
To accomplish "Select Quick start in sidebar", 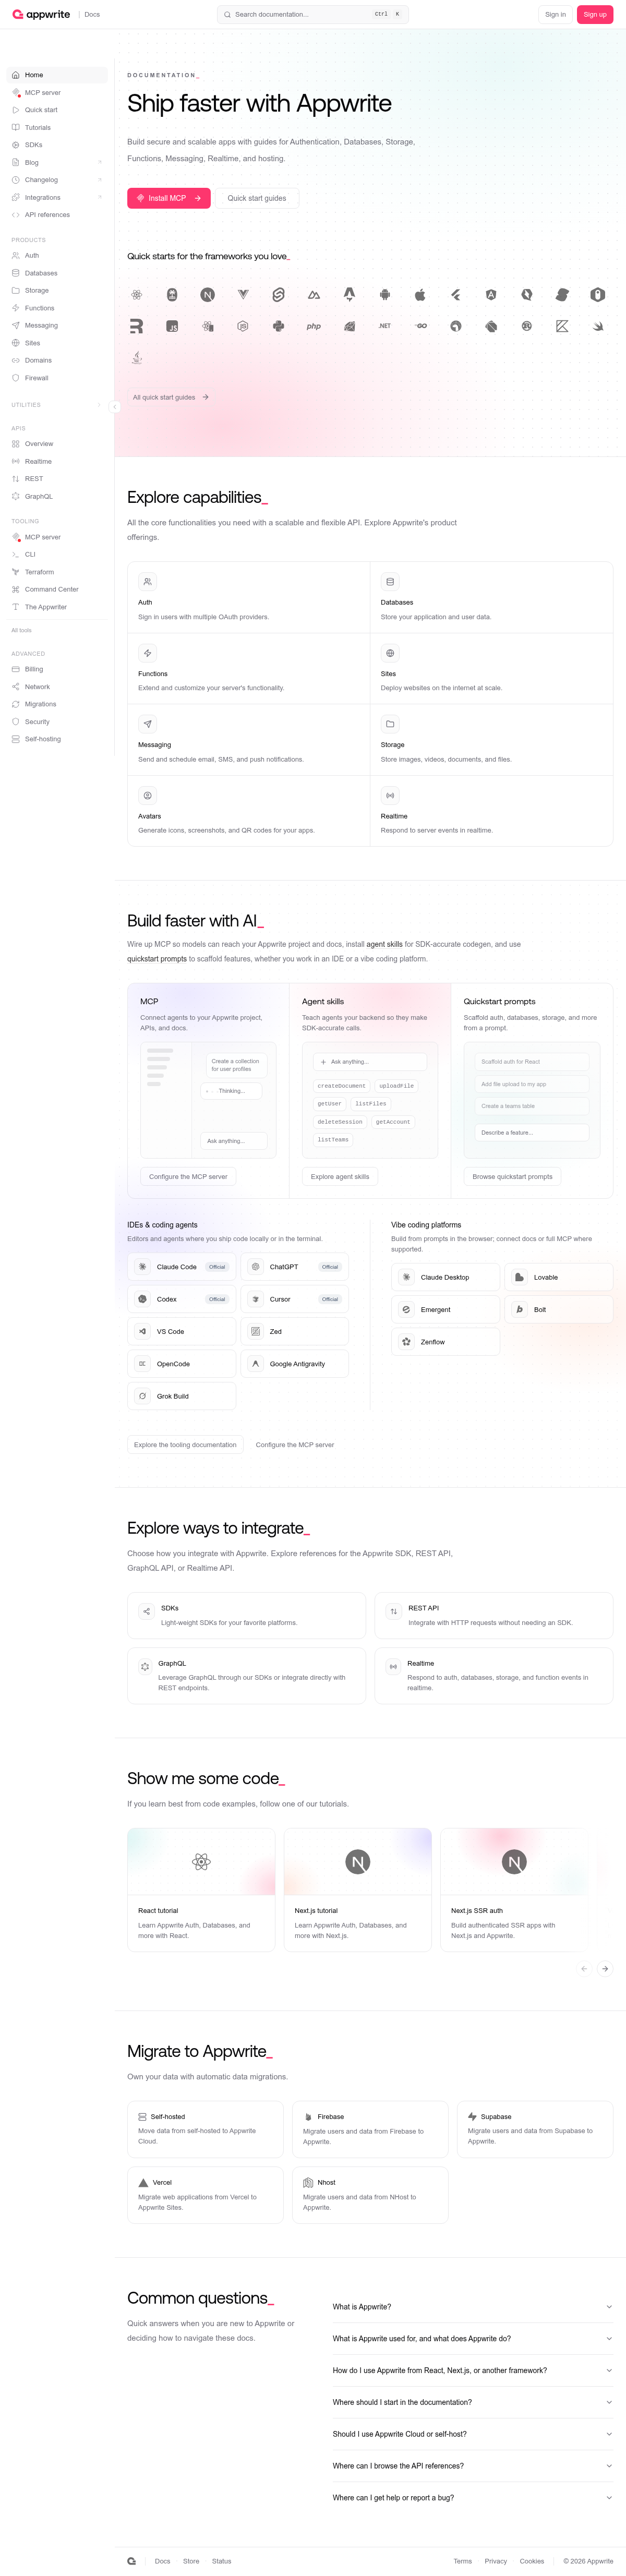I will [x=57, y=110].
